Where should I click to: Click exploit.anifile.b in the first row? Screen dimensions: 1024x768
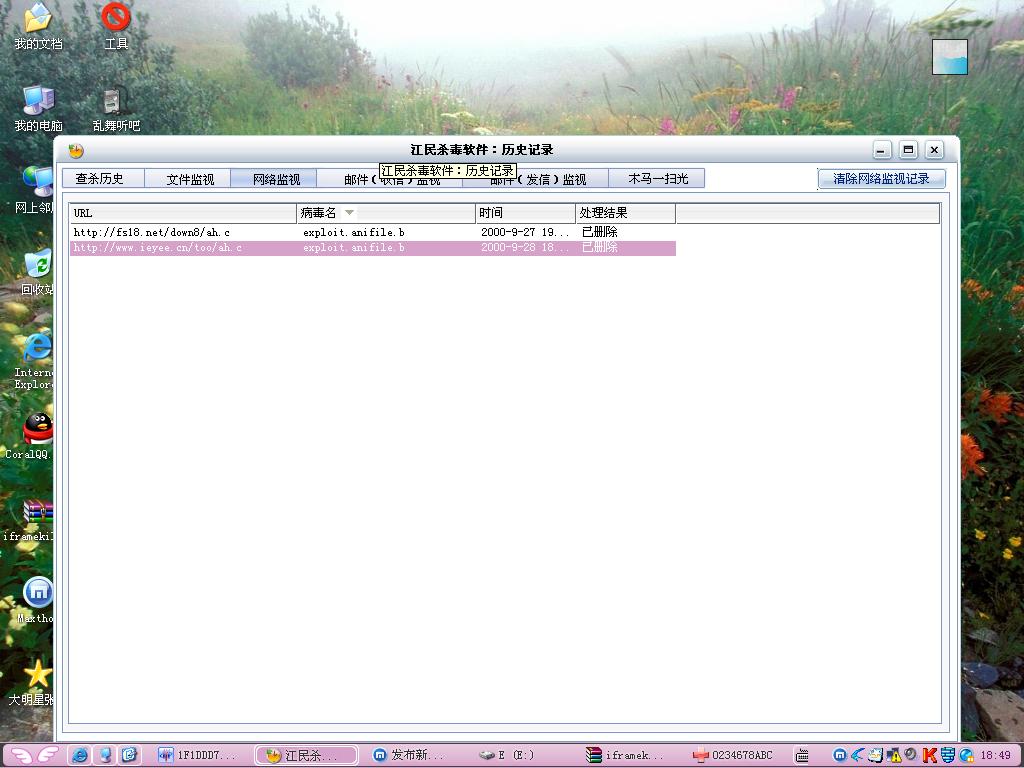coord(354,232)
